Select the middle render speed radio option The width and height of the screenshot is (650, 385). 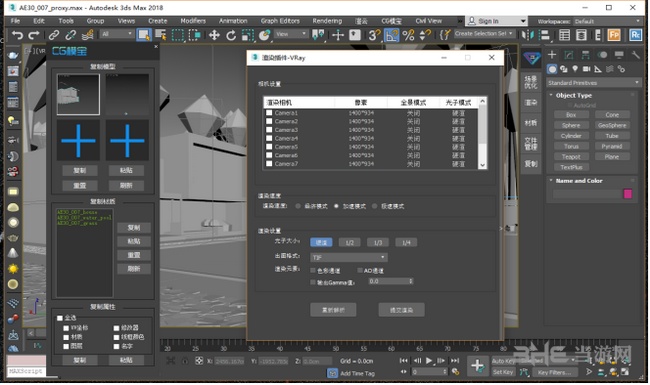pyautogui.click(x=336, y=206)
